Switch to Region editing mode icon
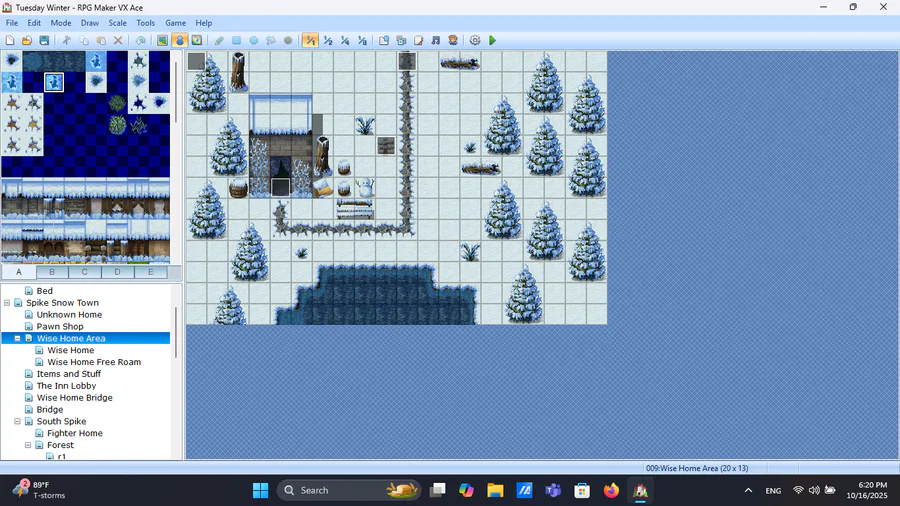Viewport: 900px width, 506px height. [x=197, y=40]
